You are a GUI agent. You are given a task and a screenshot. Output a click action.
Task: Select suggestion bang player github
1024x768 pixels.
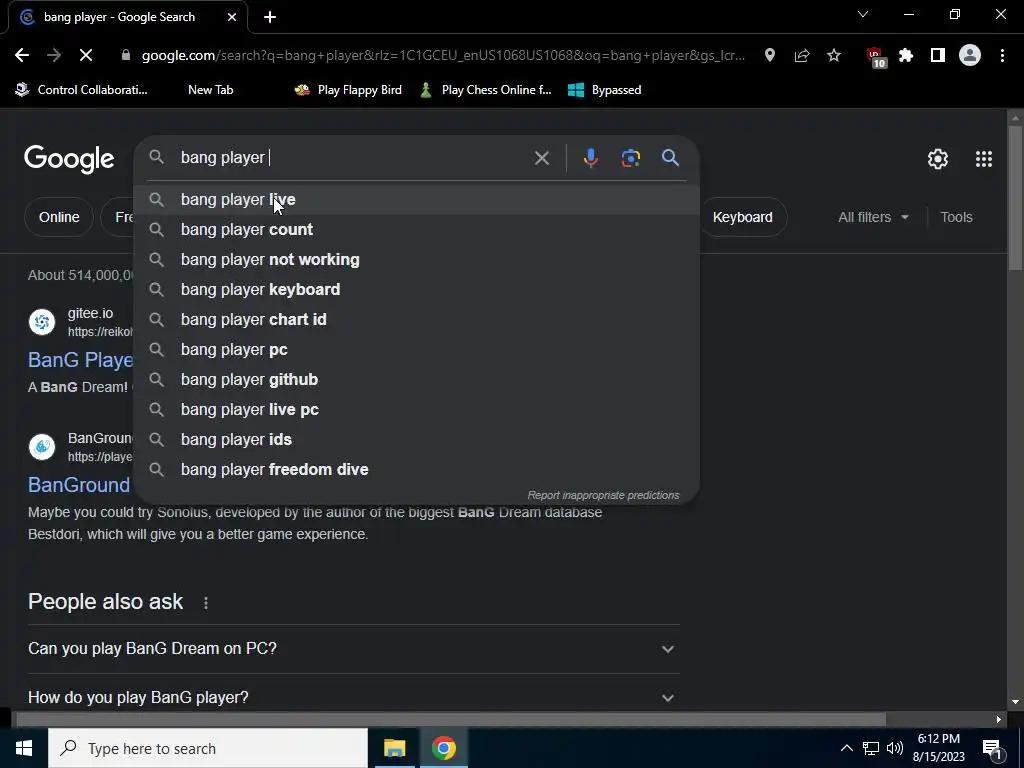pyautogui.click(x=417, y=380)
